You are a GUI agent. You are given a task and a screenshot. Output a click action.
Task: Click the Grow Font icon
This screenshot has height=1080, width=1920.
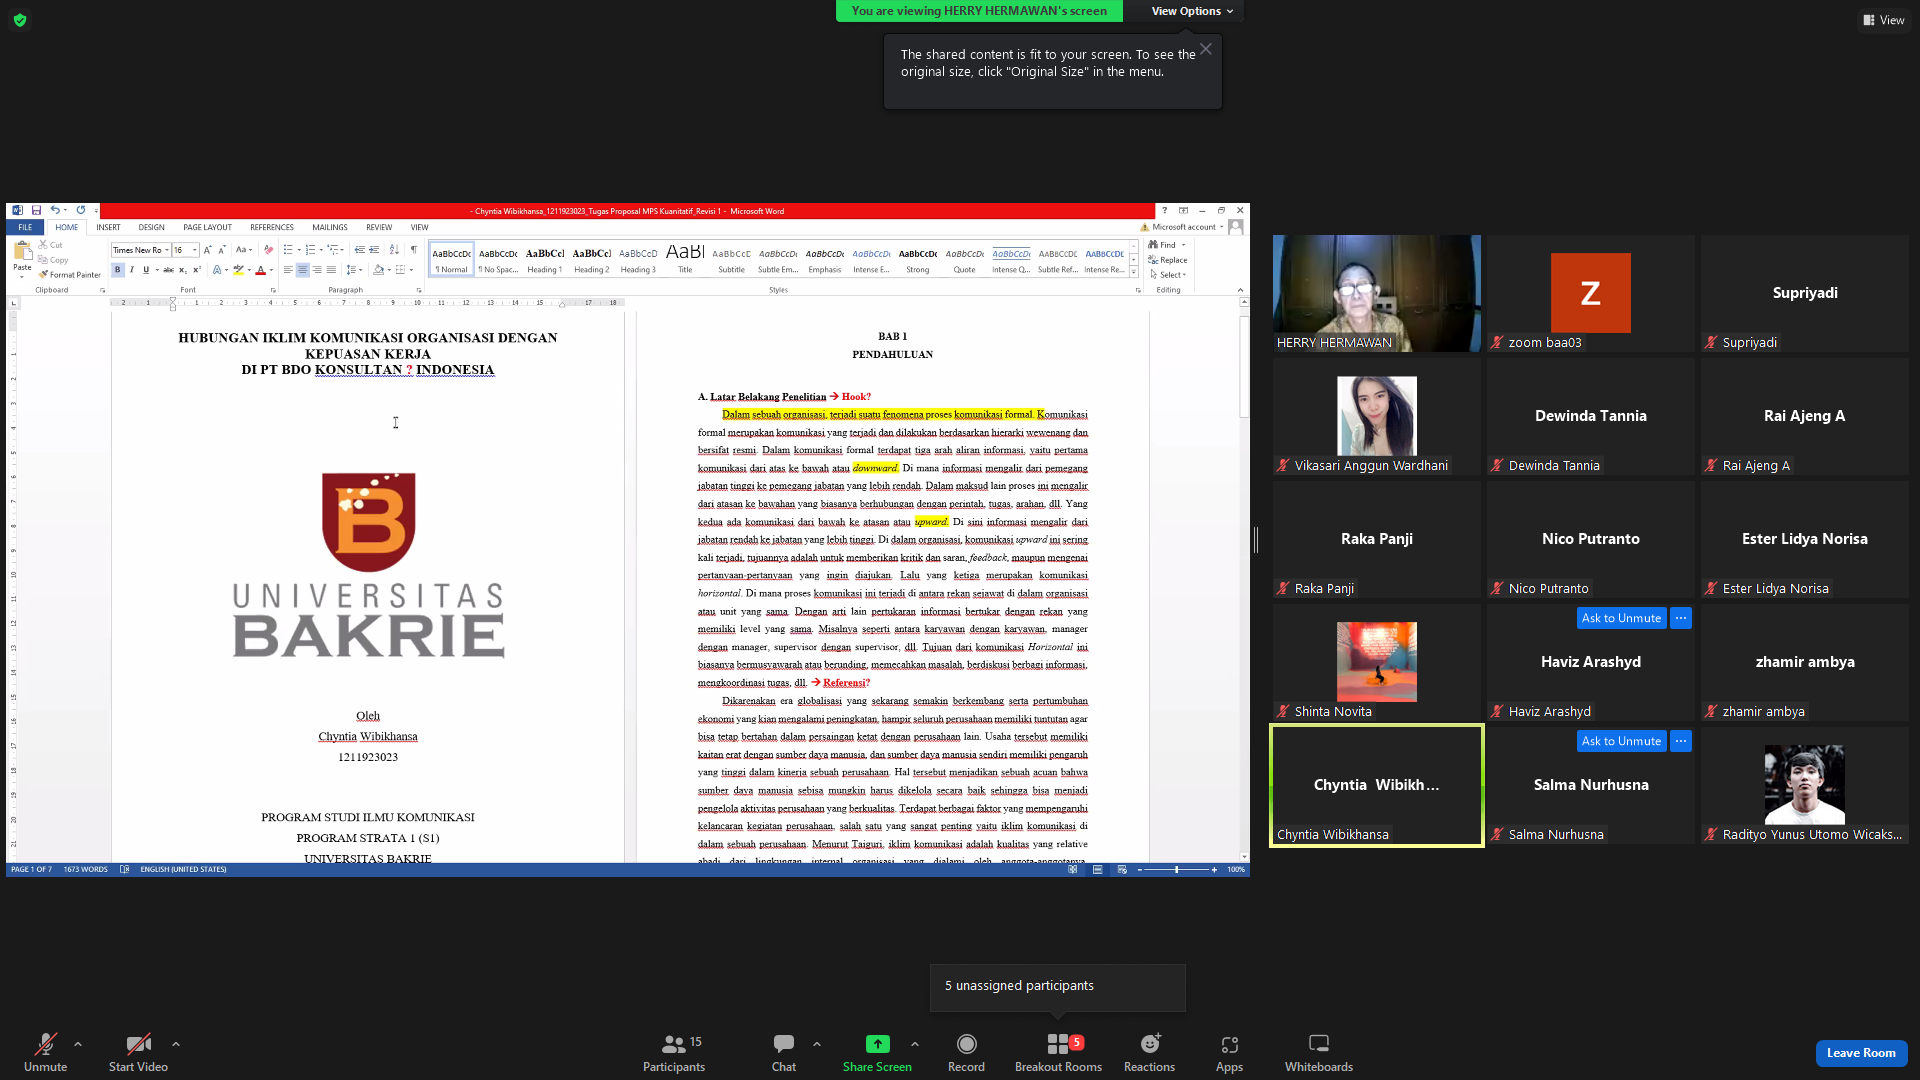click(x=208, y=250)
